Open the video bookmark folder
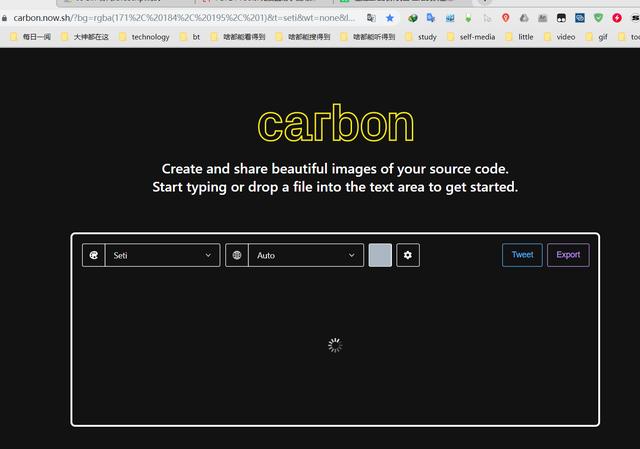 coord(560,37)
